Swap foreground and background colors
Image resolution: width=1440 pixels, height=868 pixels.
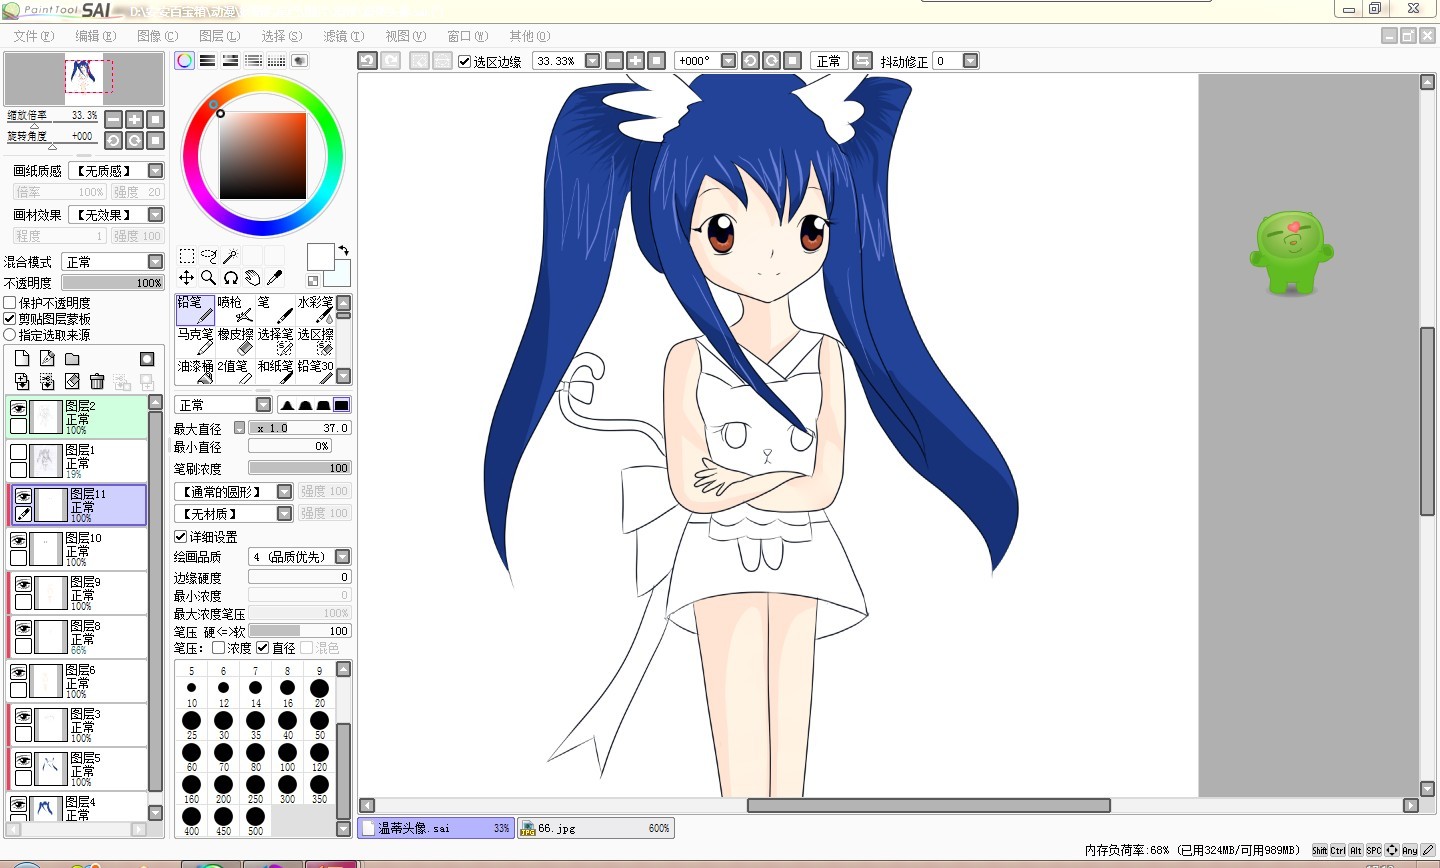coord(344,250)
